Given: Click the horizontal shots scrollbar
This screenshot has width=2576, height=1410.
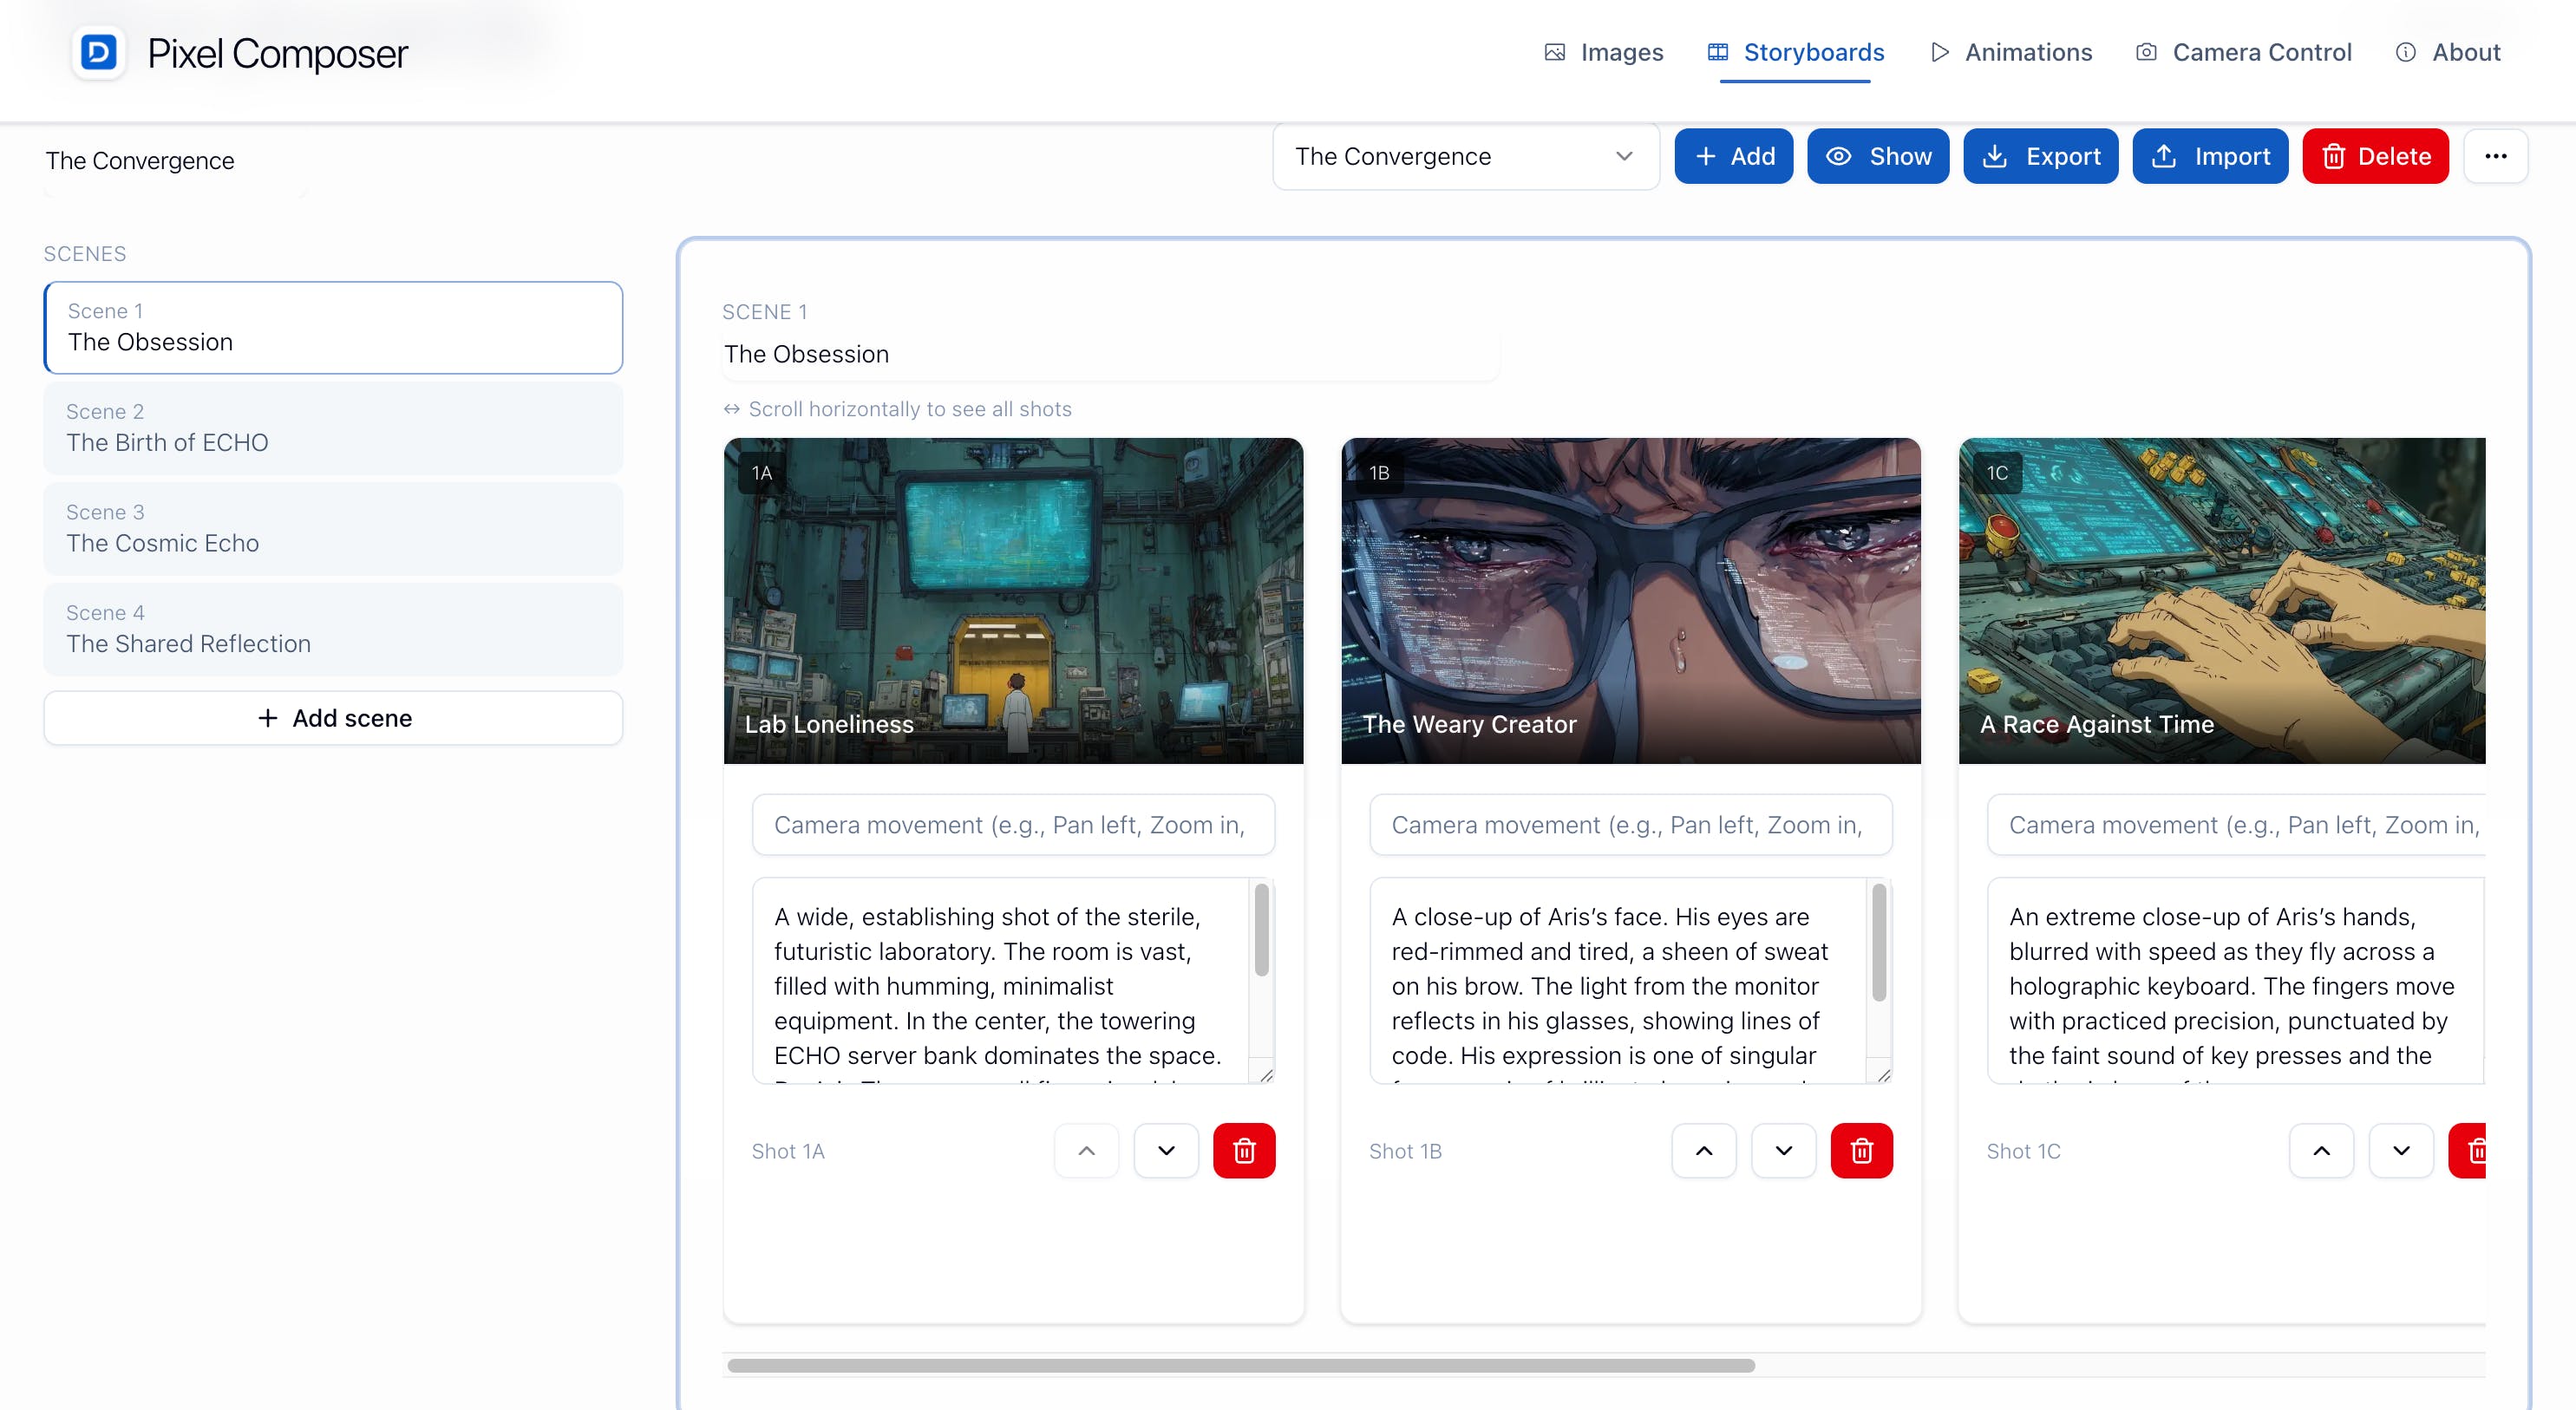Looking at the screenshot, I should tap(1240, 1365).
